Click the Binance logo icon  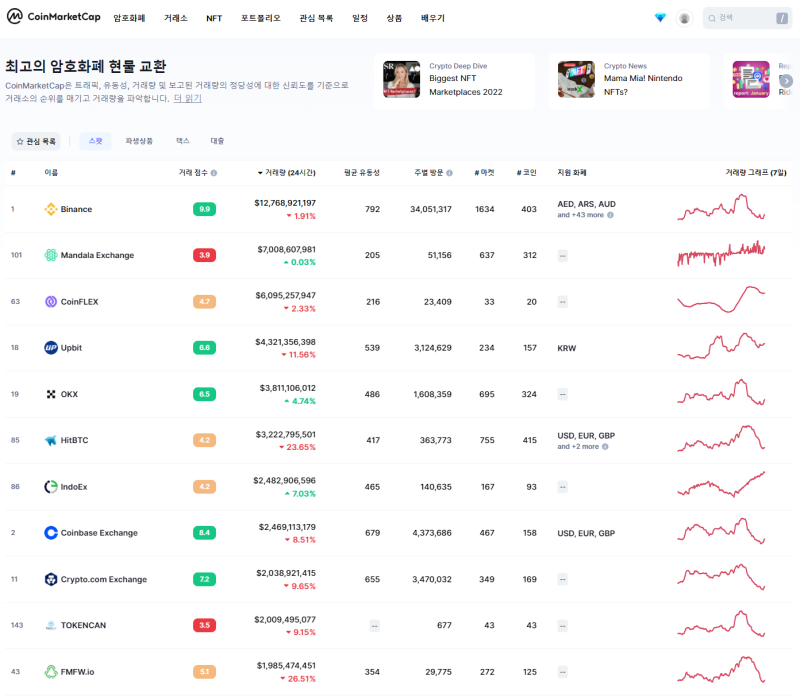coord(51,209)
